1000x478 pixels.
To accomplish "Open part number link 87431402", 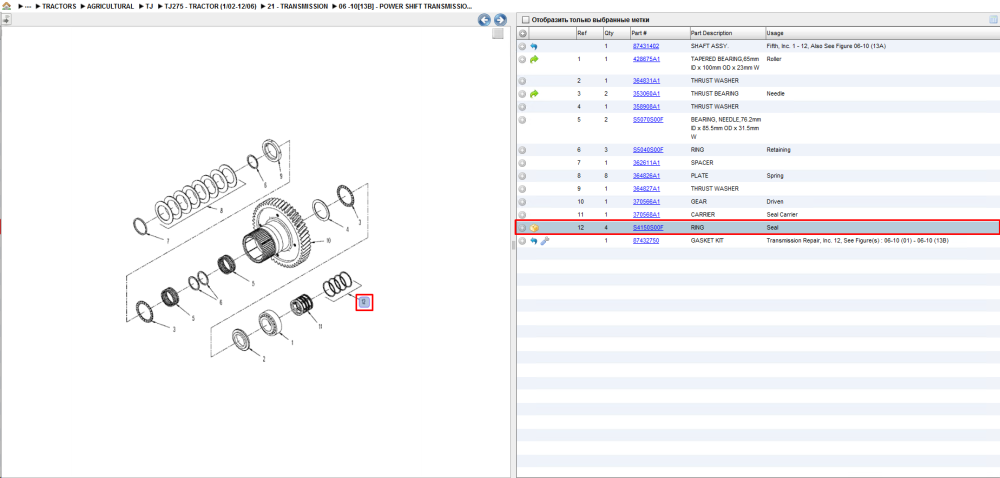I will [645, 46].
